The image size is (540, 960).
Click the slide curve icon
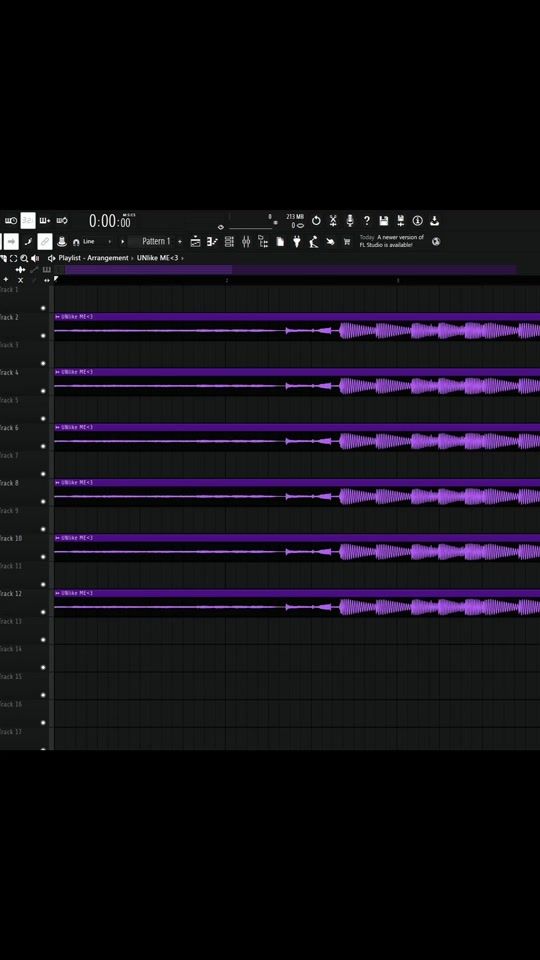click(28, 241)
